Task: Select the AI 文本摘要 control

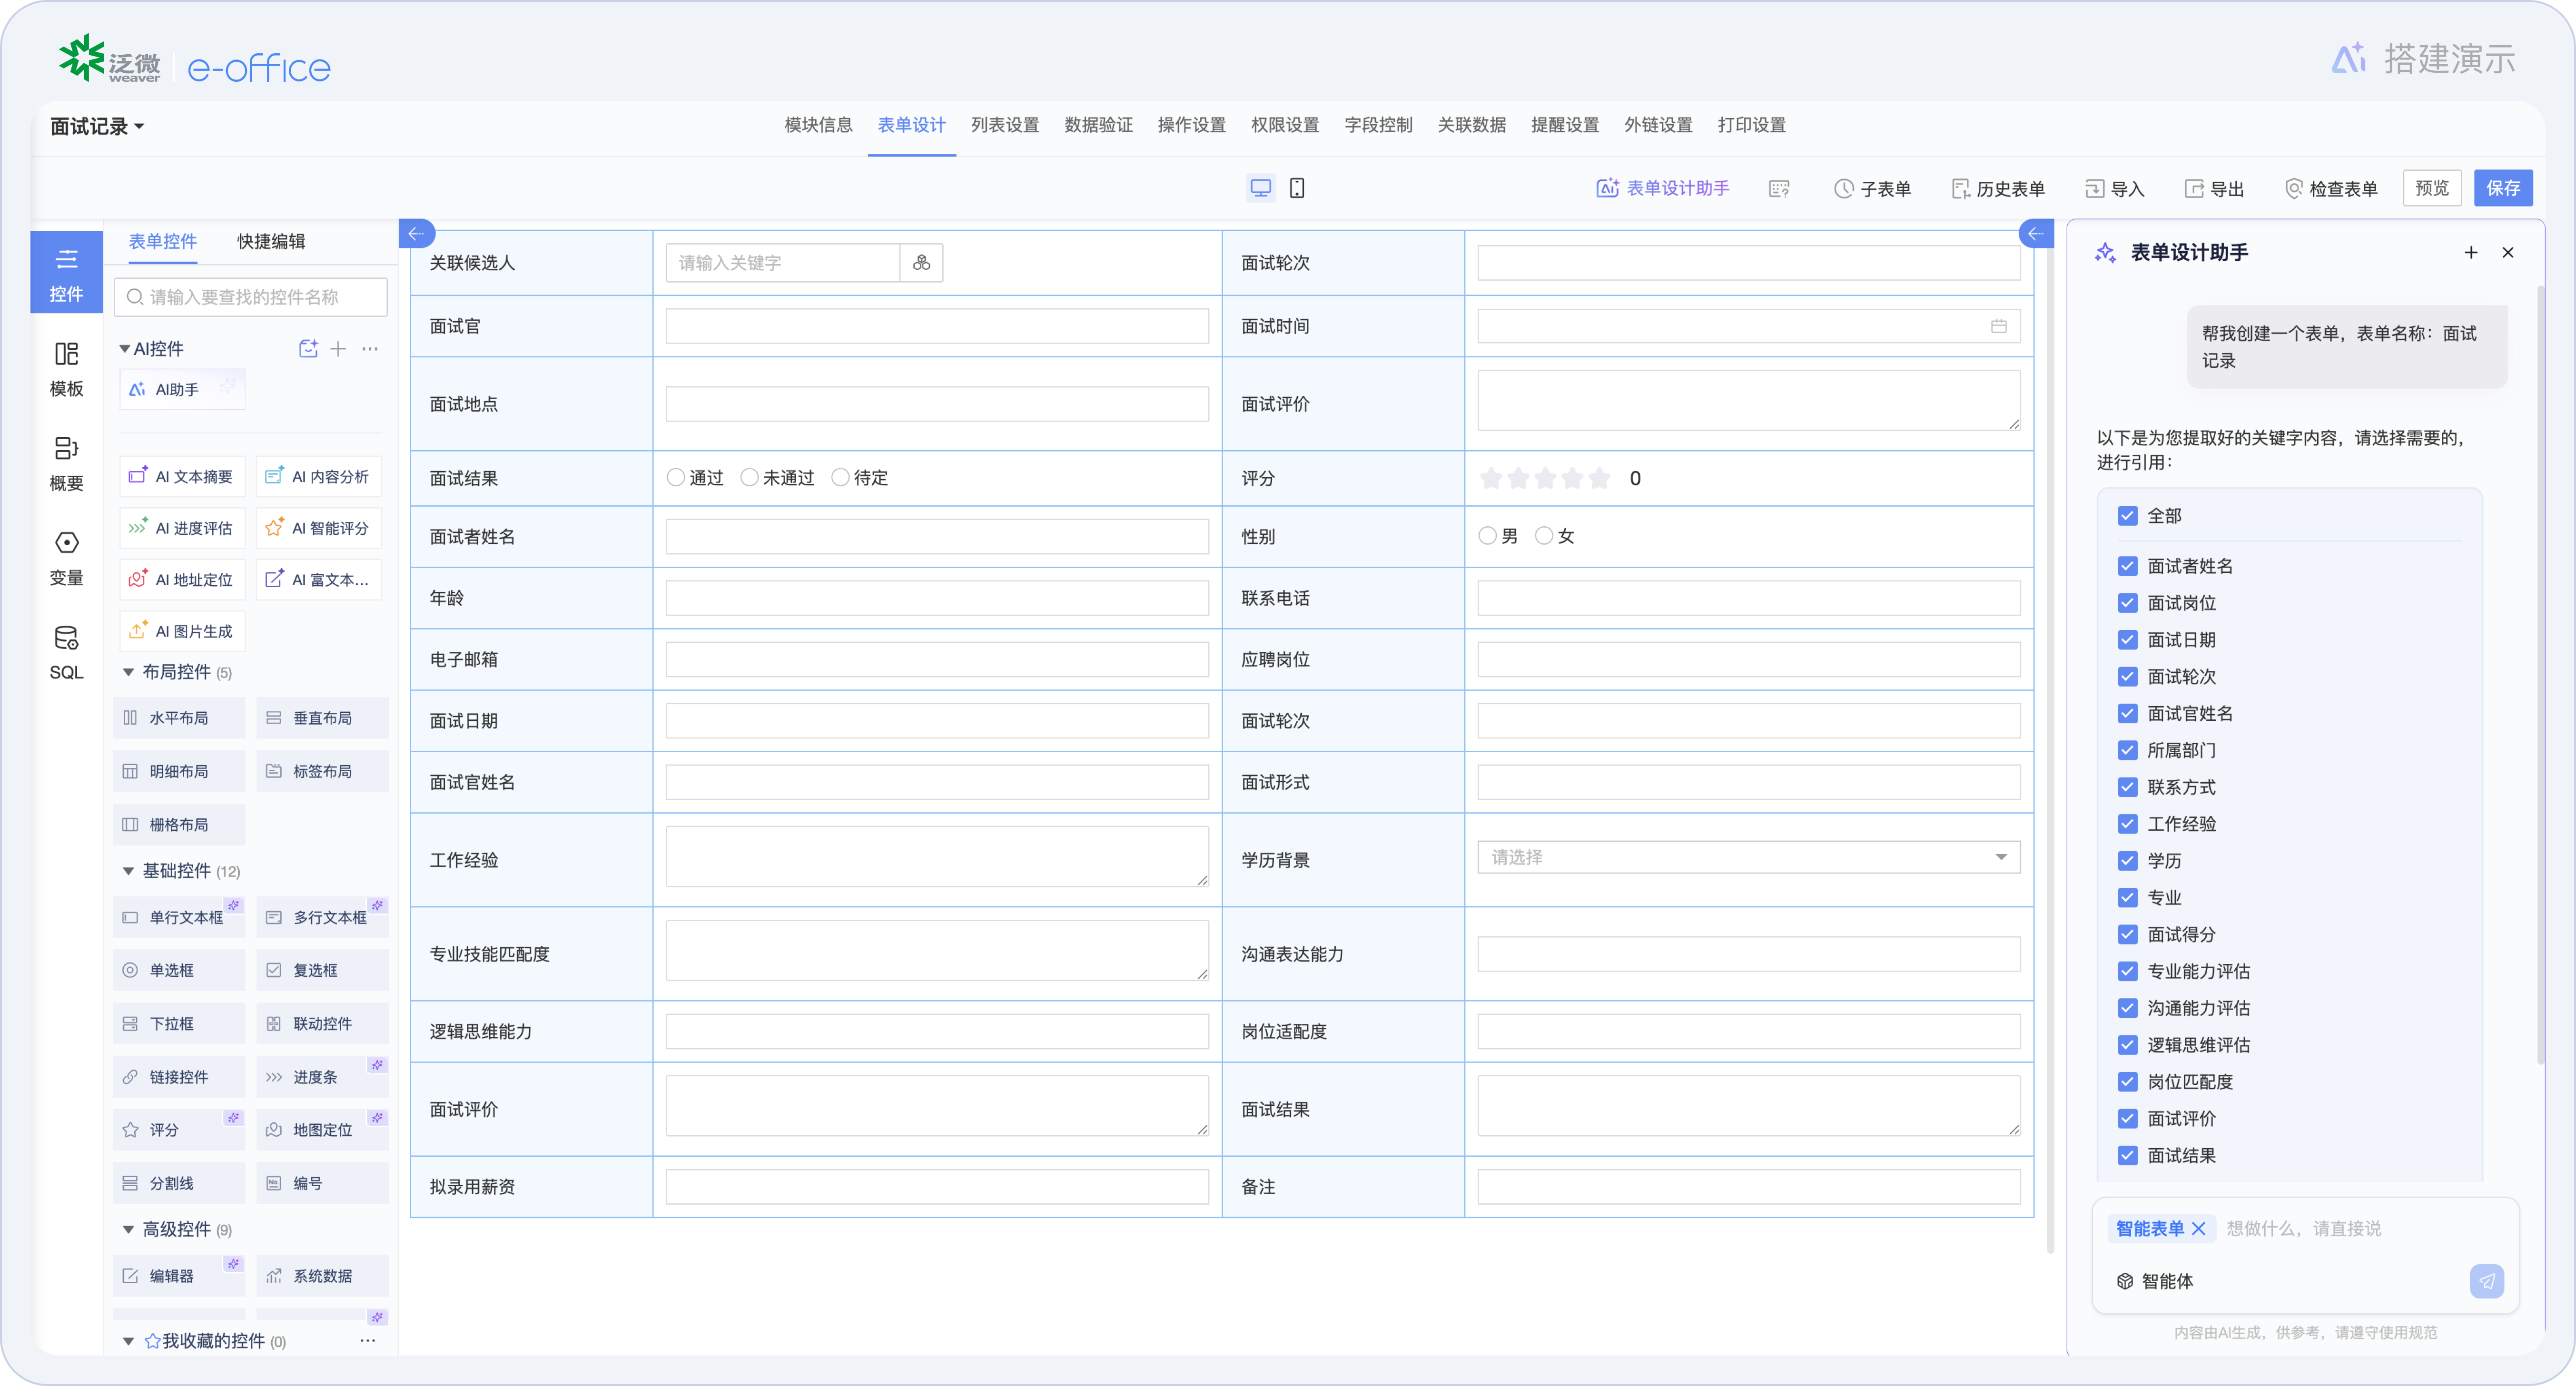Action: tap(181, 477)
